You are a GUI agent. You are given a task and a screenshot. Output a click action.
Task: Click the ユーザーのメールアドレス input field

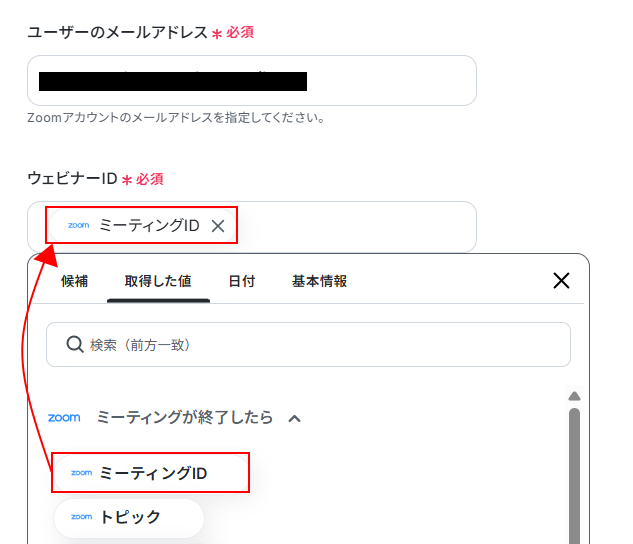[252, 81]
